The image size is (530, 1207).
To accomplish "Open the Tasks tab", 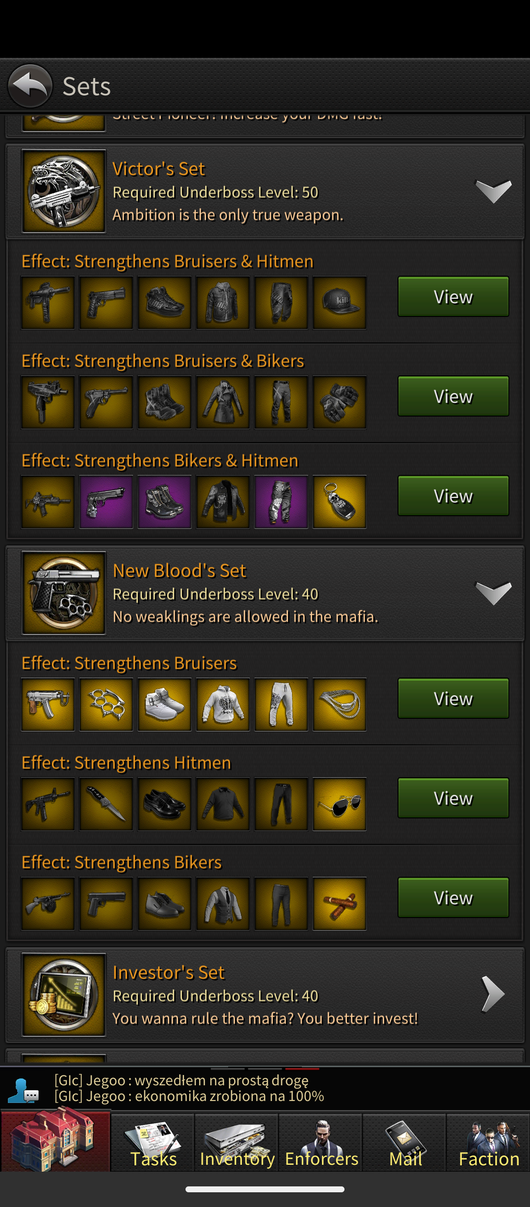I will [153, 1141].
